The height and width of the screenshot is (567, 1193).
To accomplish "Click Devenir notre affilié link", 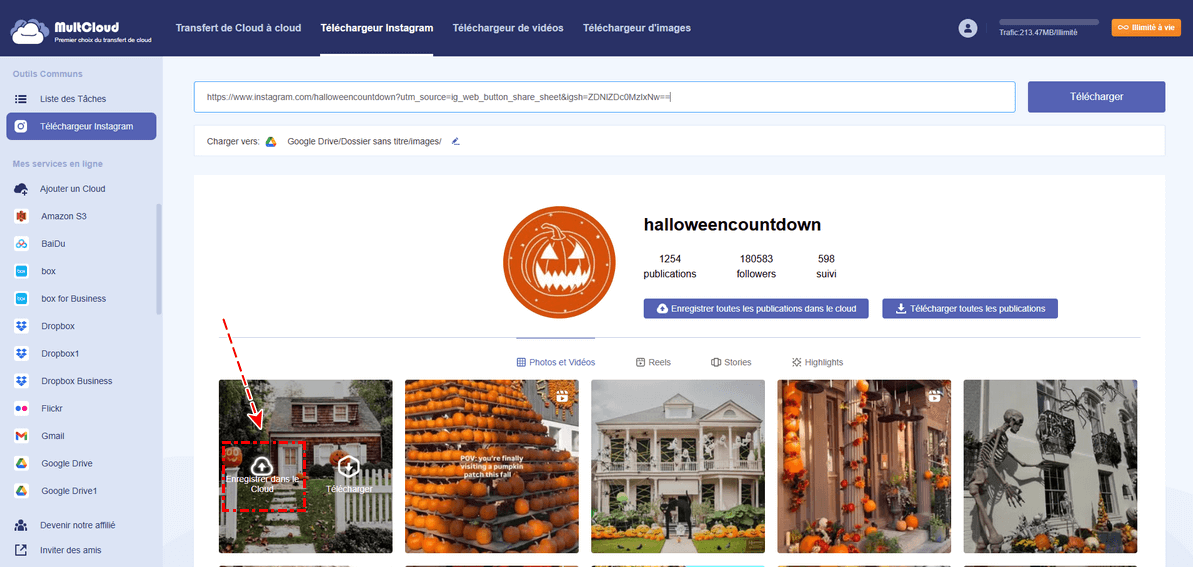I will point(77,525).
